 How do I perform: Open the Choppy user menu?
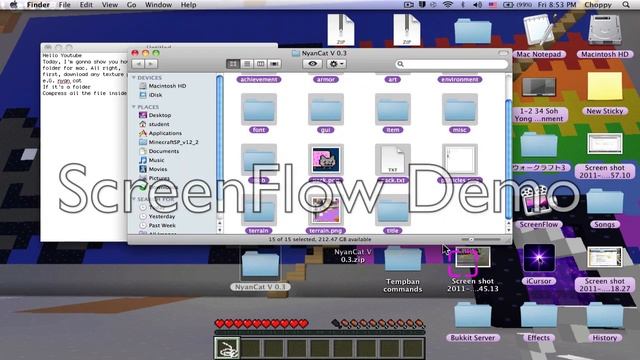coord(598,5)
